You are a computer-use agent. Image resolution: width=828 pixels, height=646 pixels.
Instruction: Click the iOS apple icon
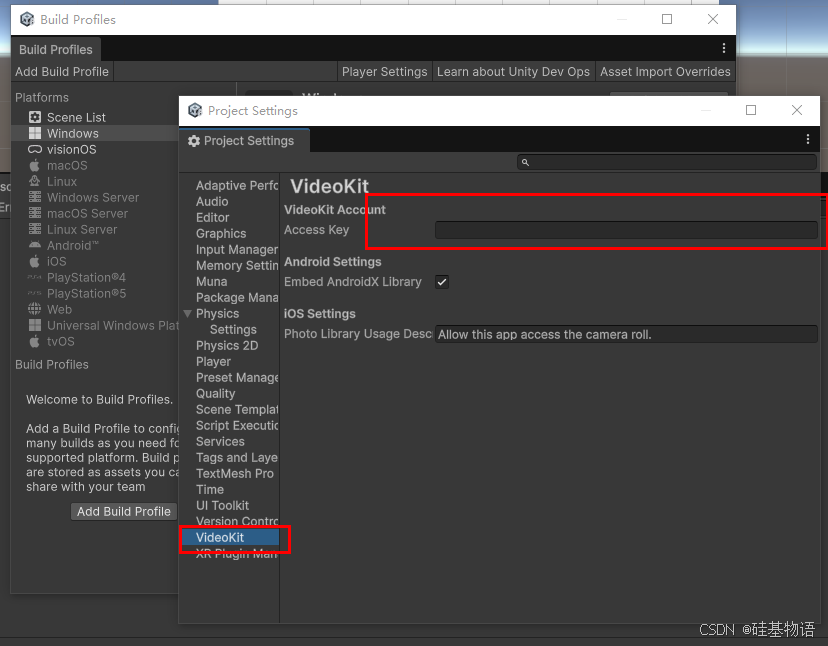coord(35,261)
